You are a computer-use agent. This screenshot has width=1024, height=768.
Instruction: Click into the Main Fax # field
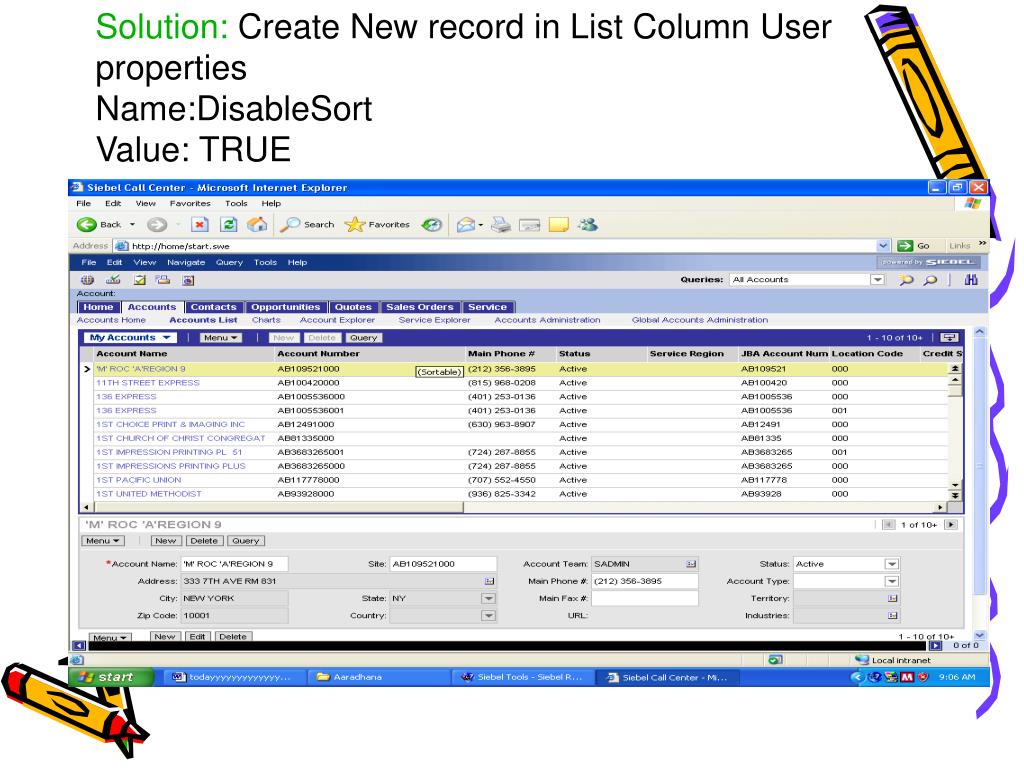coord(645,598)
